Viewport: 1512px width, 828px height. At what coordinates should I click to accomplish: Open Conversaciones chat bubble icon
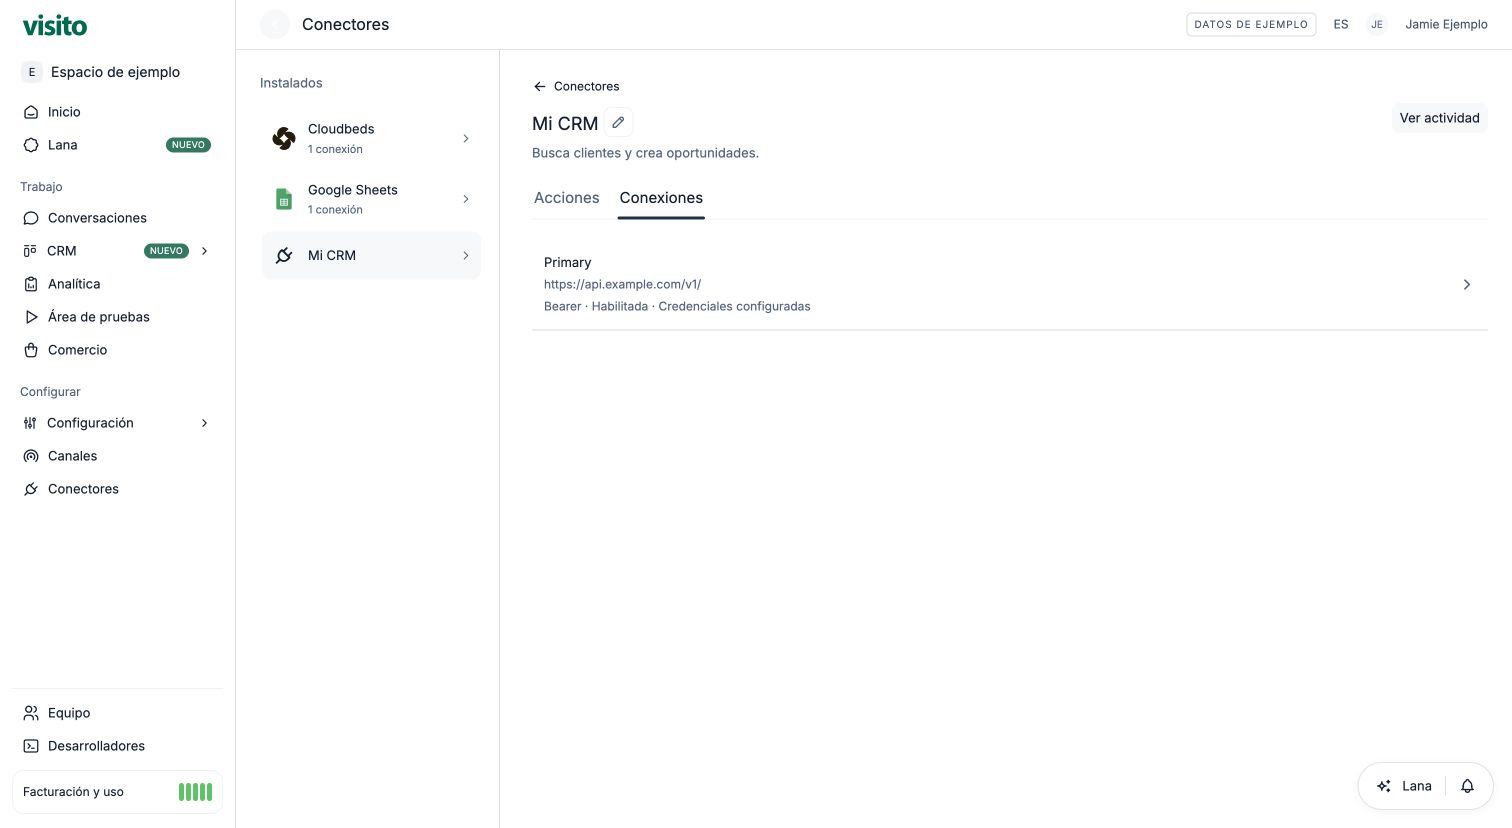(31, 218)
